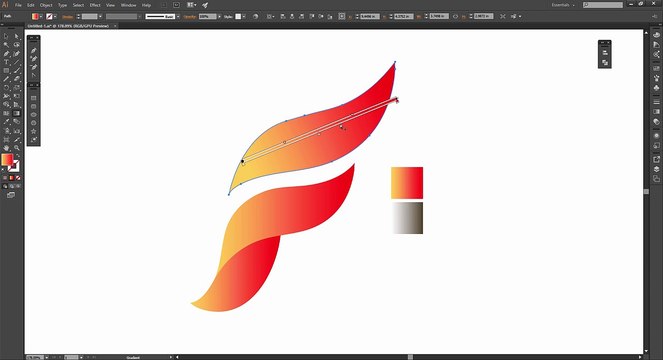Switch paint mode to Color
The image size is (663, 360).
[5, 178]
